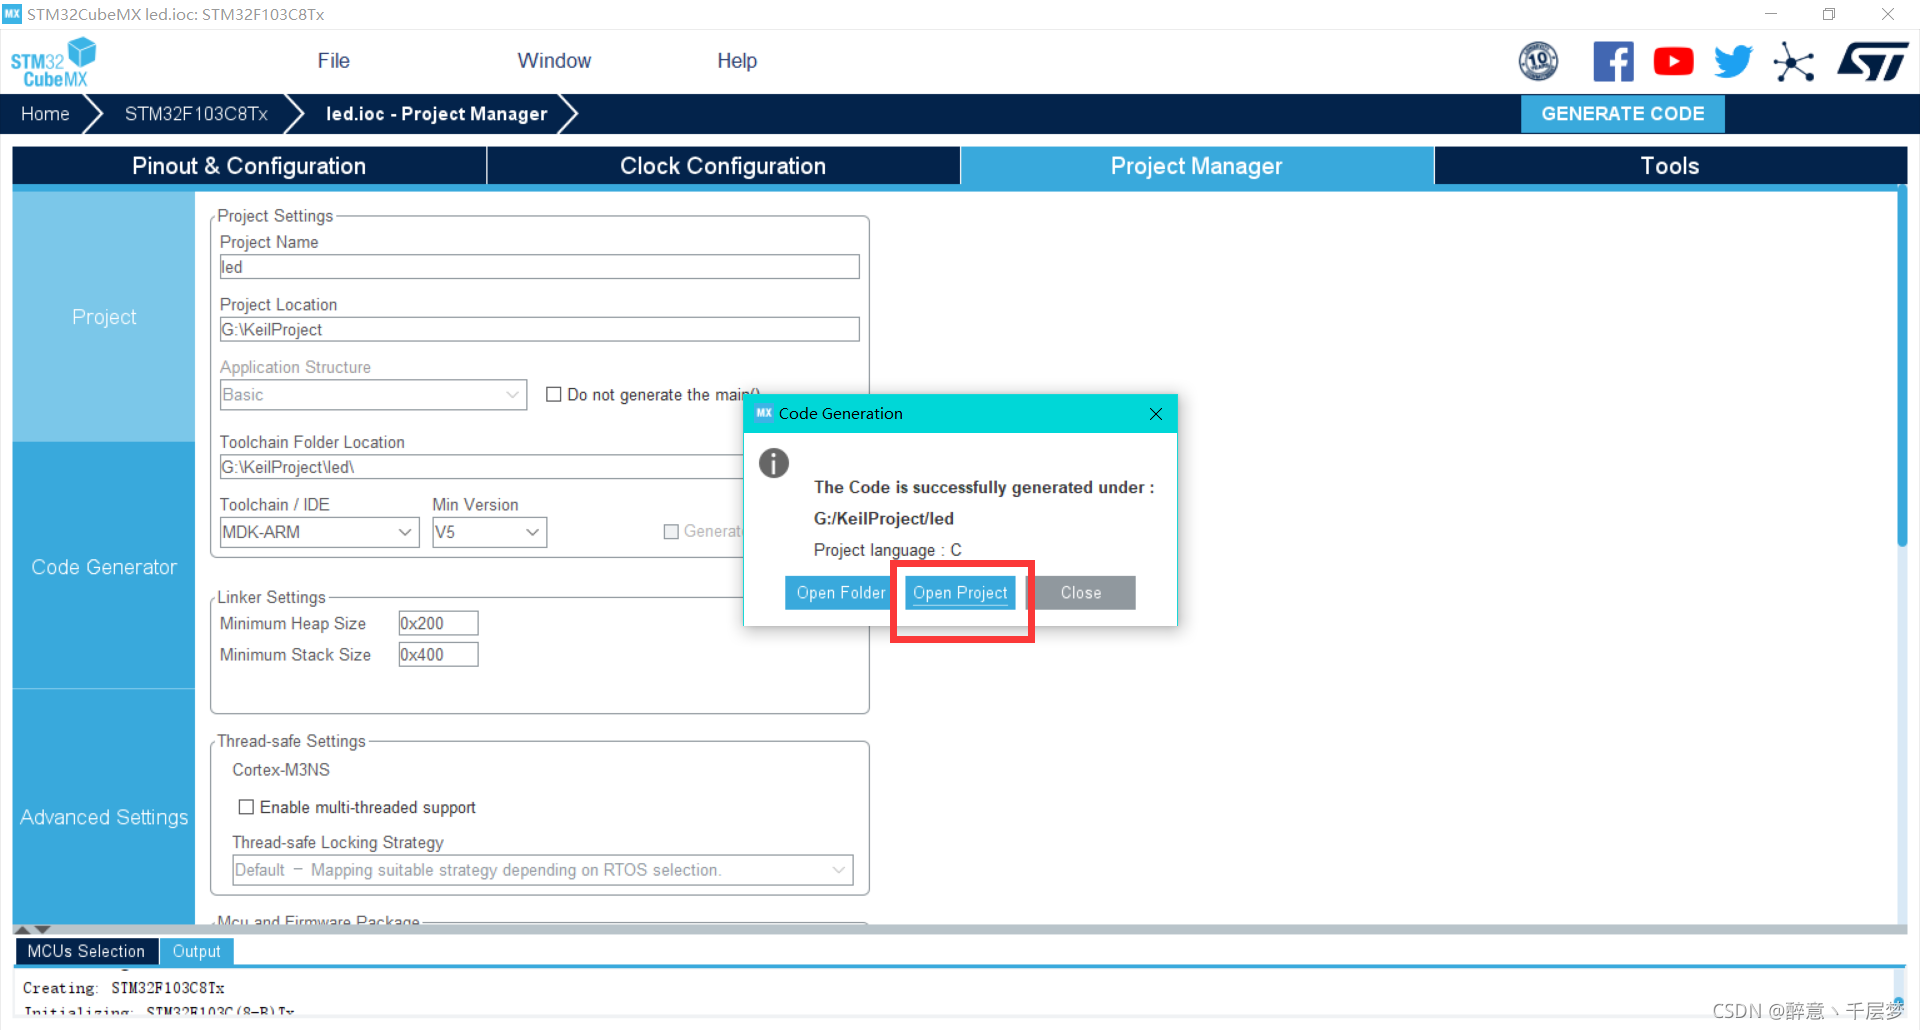Close the Code Generation dialog with X
The width and height of the screenshot is (1920, 1030).
click(1155, 414)
